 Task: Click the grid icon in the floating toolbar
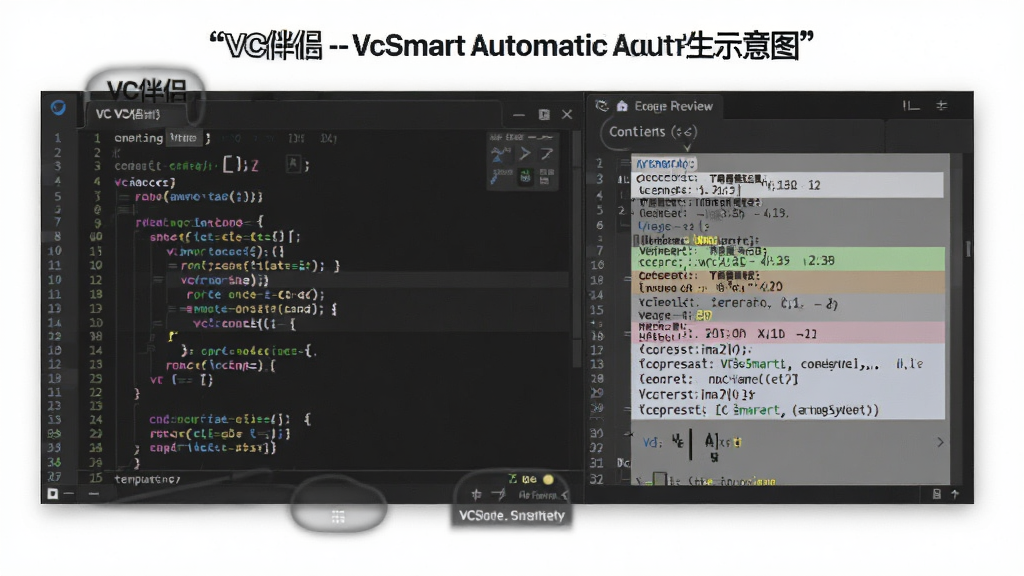pyautogui.click(x=547, y=176)
